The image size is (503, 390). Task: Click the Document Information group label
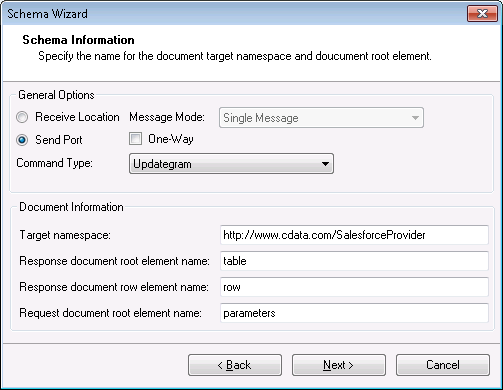click(71, 207)
